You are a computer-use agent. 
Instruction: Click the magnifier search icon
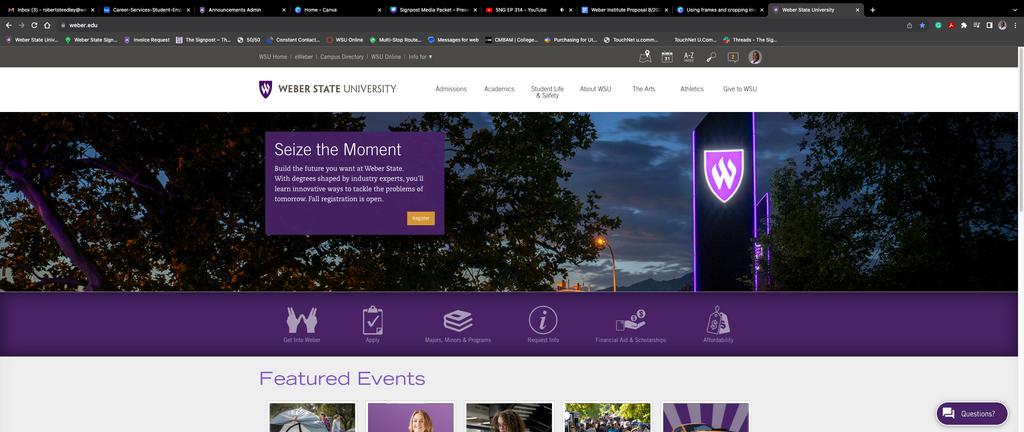tap(711, 57)
